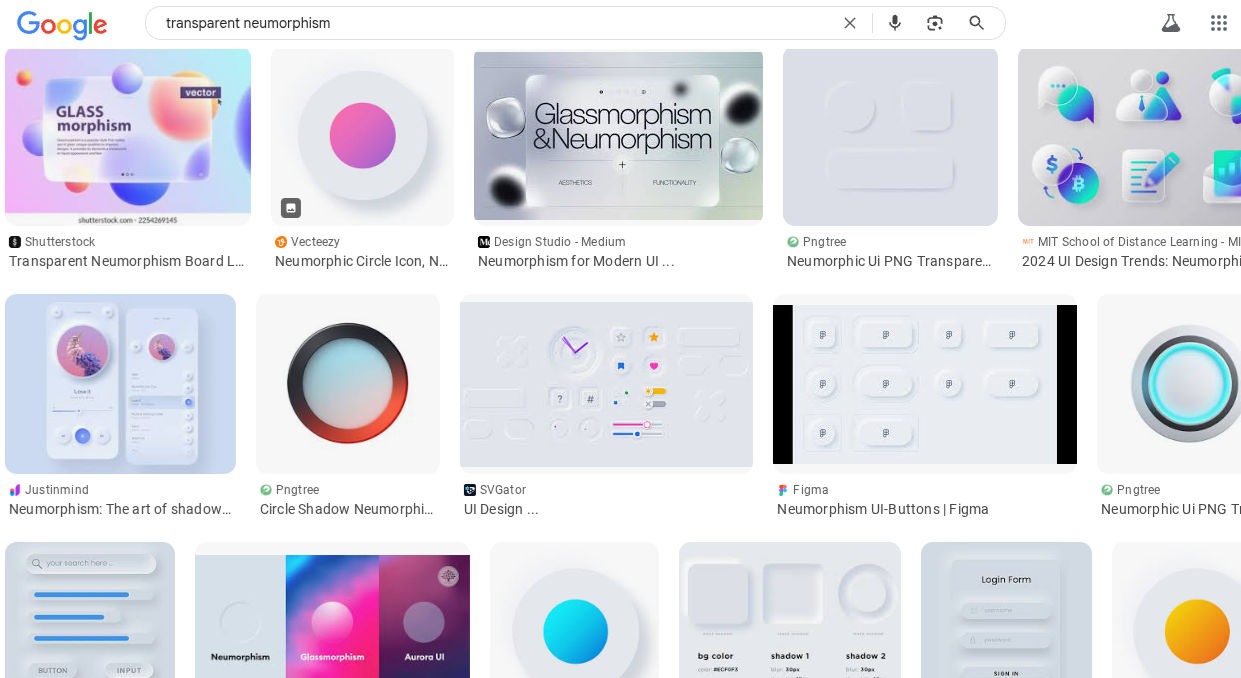Open 'Circle Shadow Neumorphi…' link
Viewport: 1241px width, 678px height.
[x=347, y=509]
